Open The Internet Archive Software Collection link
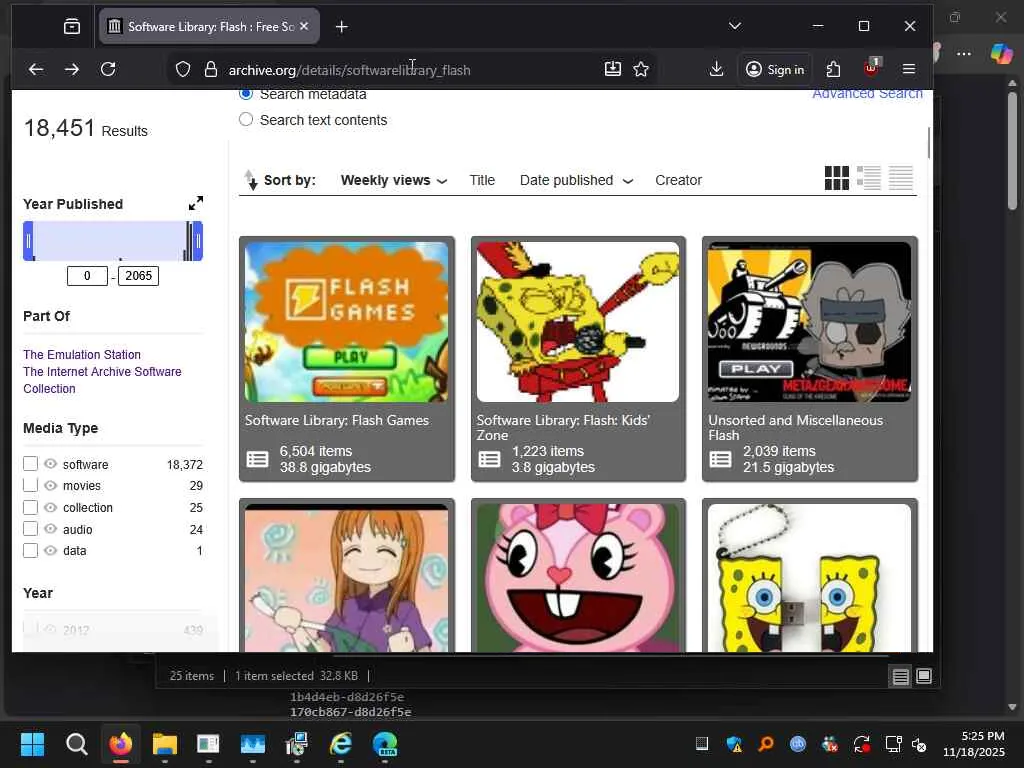Image resolution: width=1024 pixels, height=768 pixels. 103,380
